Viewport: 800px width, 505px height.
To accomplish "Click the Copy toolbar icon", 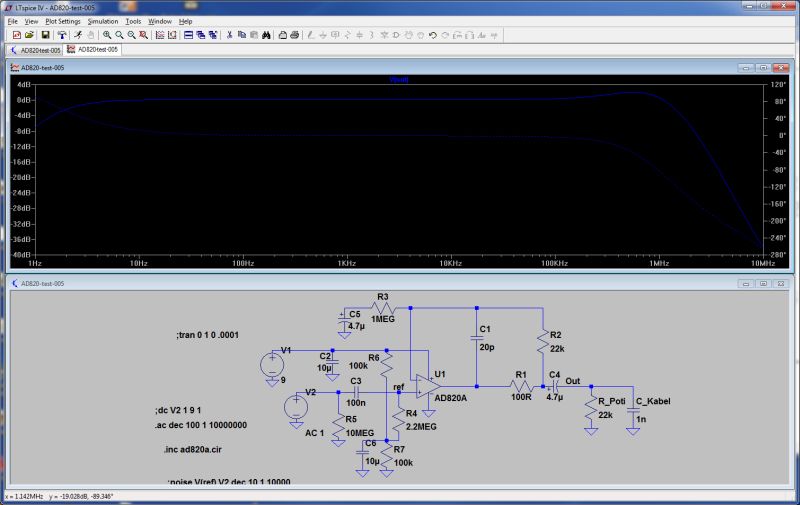I will pyautogui.click(x=241, y=35).
